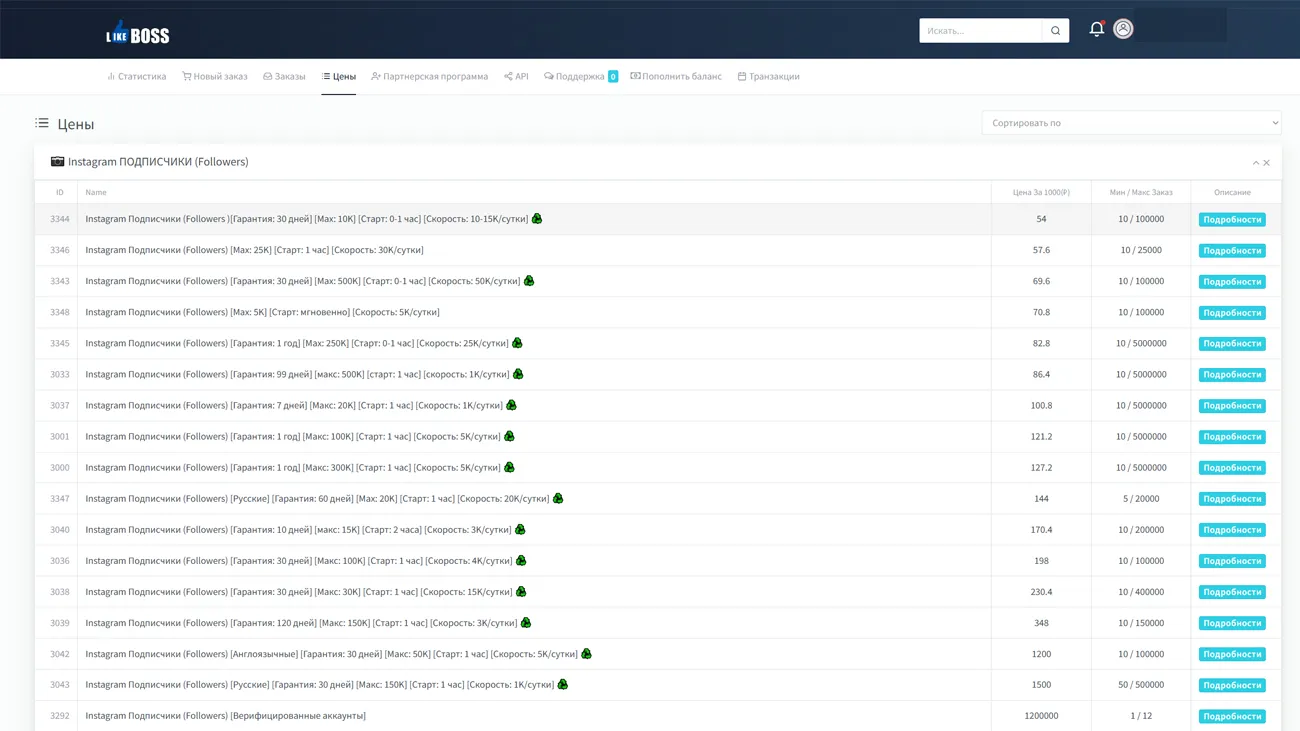
Task: Click green icon on service 3344 row
Action: tap(537, 219)
